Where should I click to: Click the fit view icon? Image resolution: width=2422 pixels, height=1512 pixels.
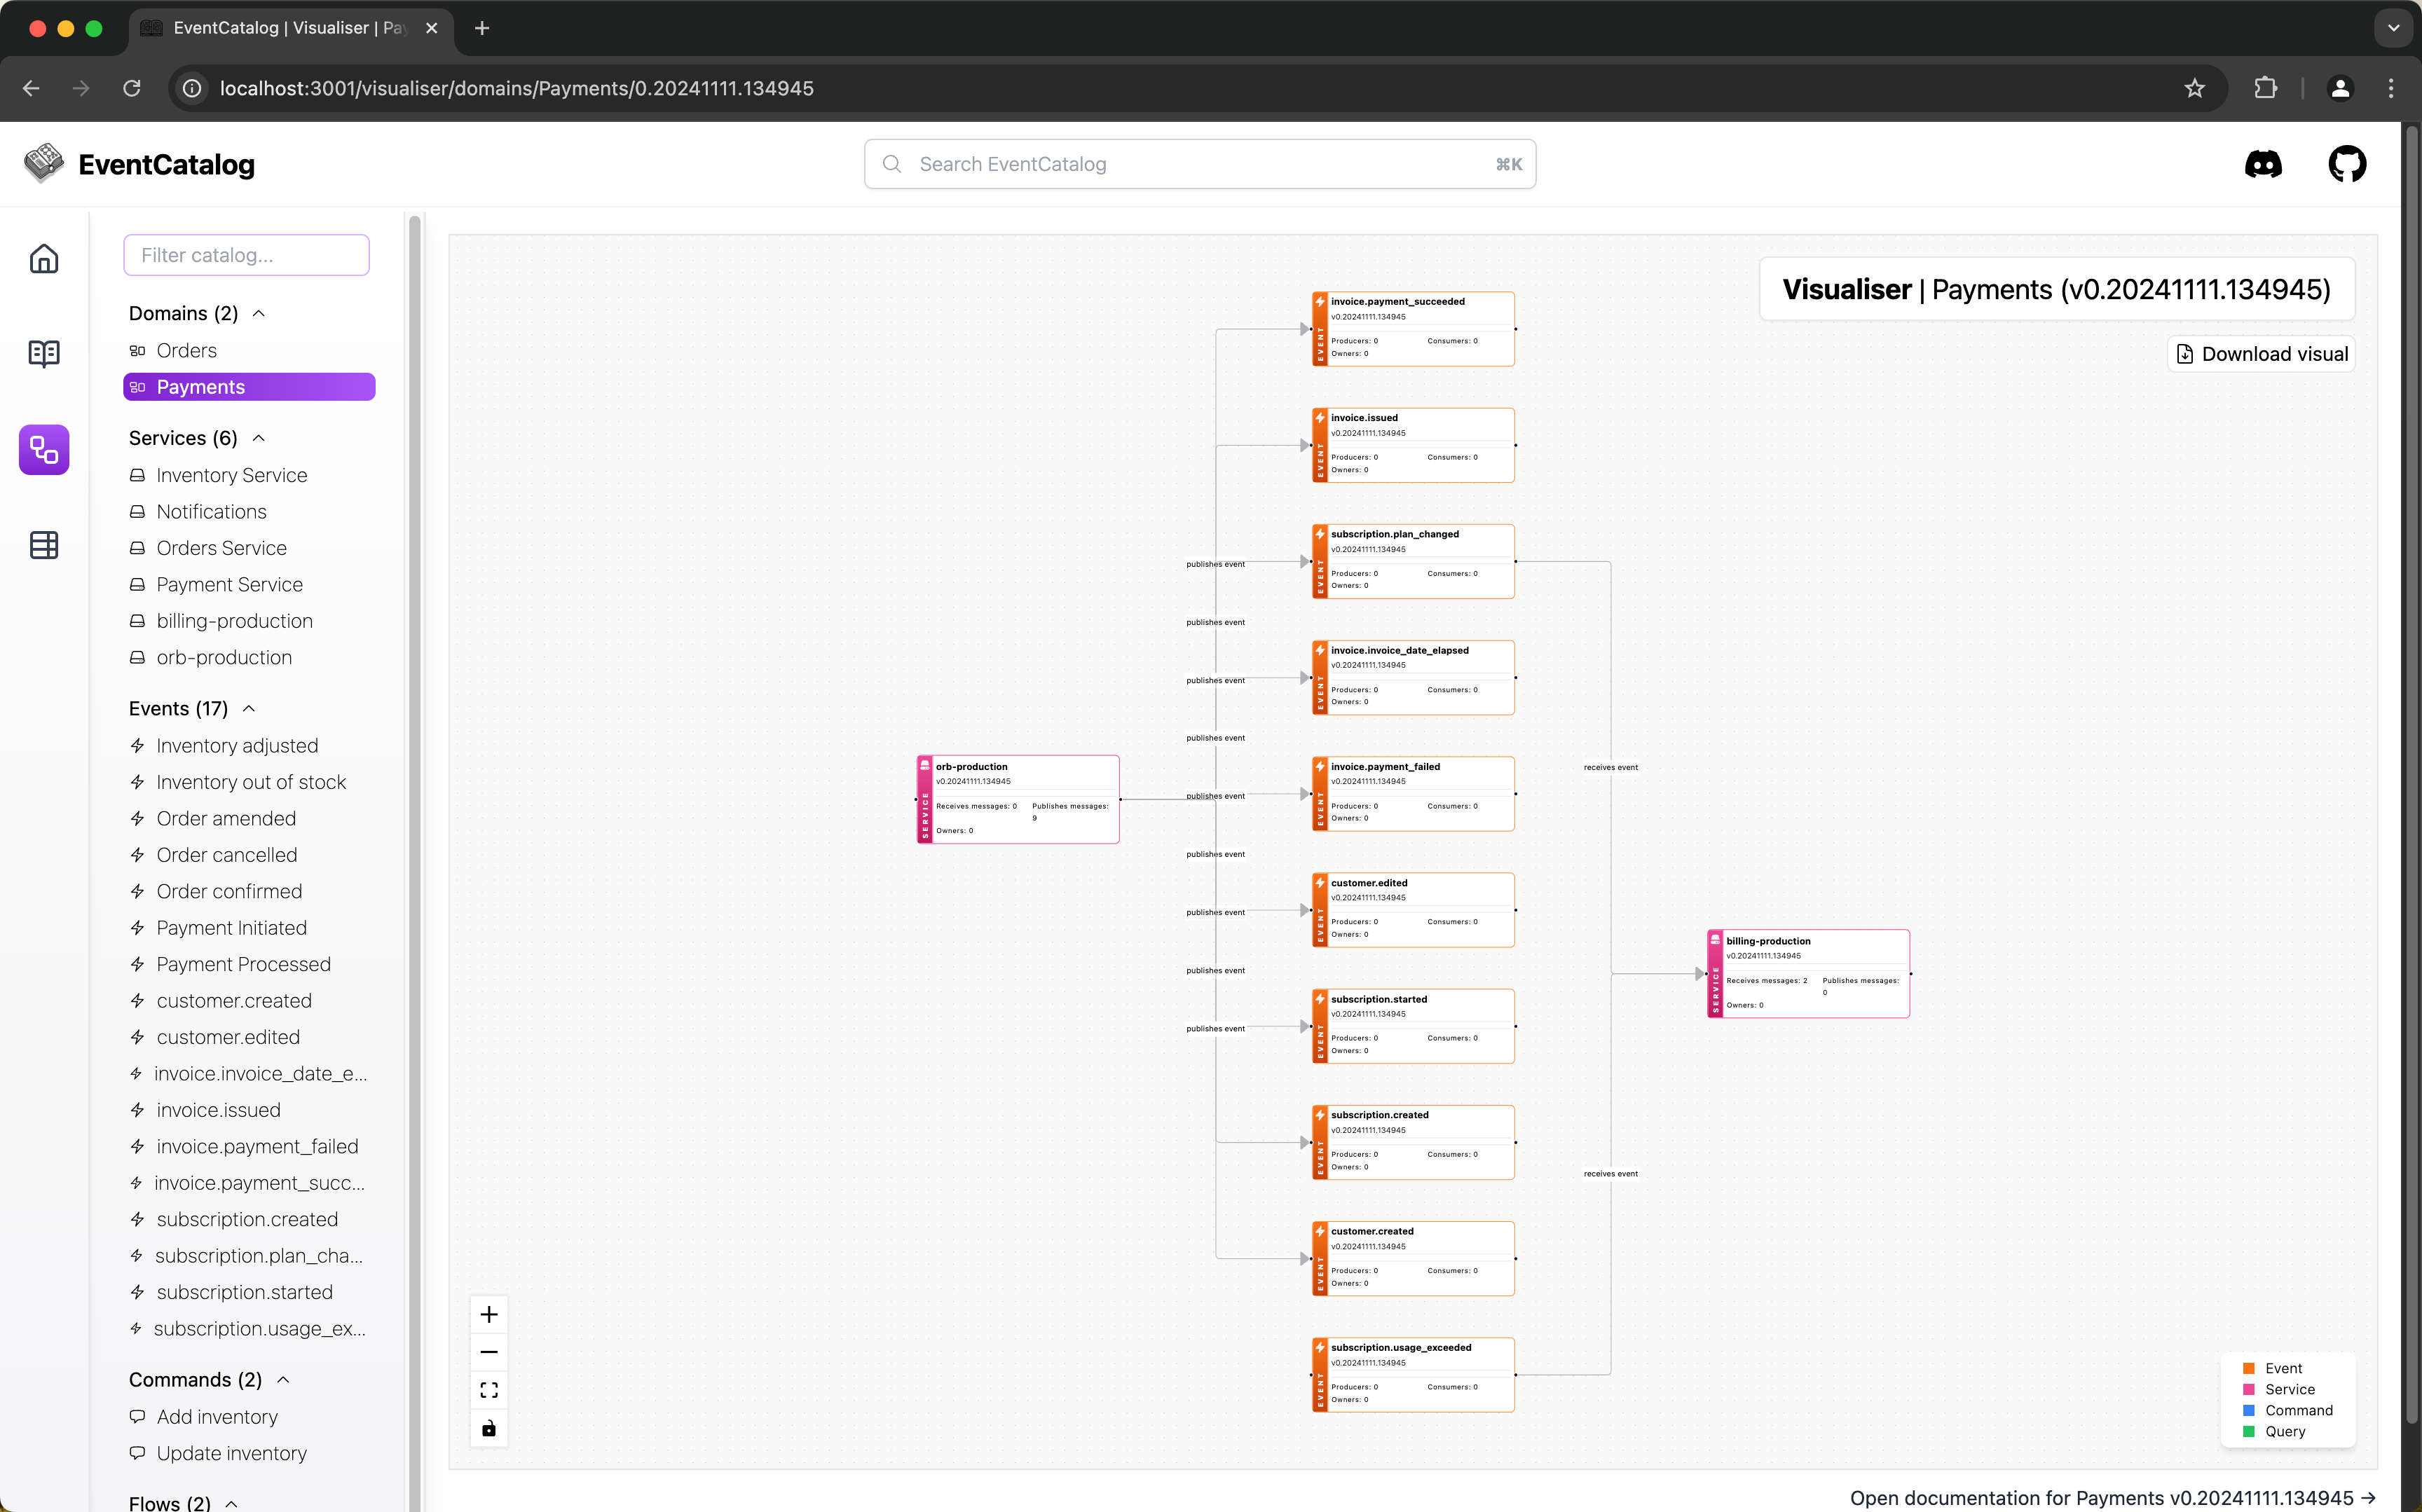pos(489,1390)
